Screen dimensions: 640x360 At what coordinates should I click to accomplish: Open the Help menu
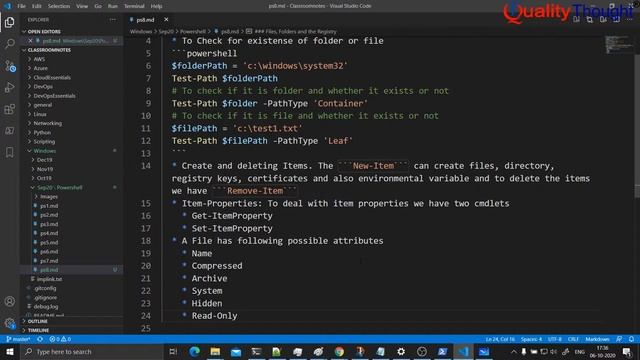(x=156, y=6)
